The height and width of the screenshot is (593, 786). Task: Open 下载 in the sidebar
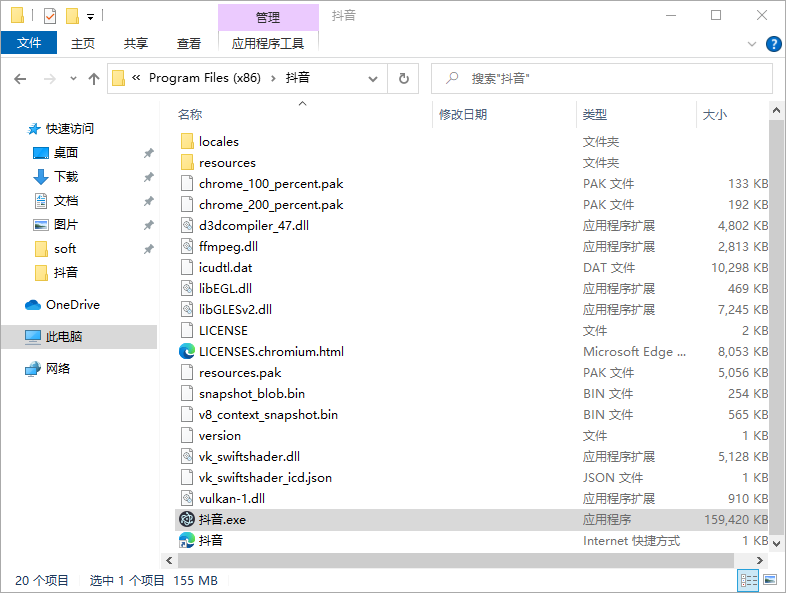[x=66, y=177]
